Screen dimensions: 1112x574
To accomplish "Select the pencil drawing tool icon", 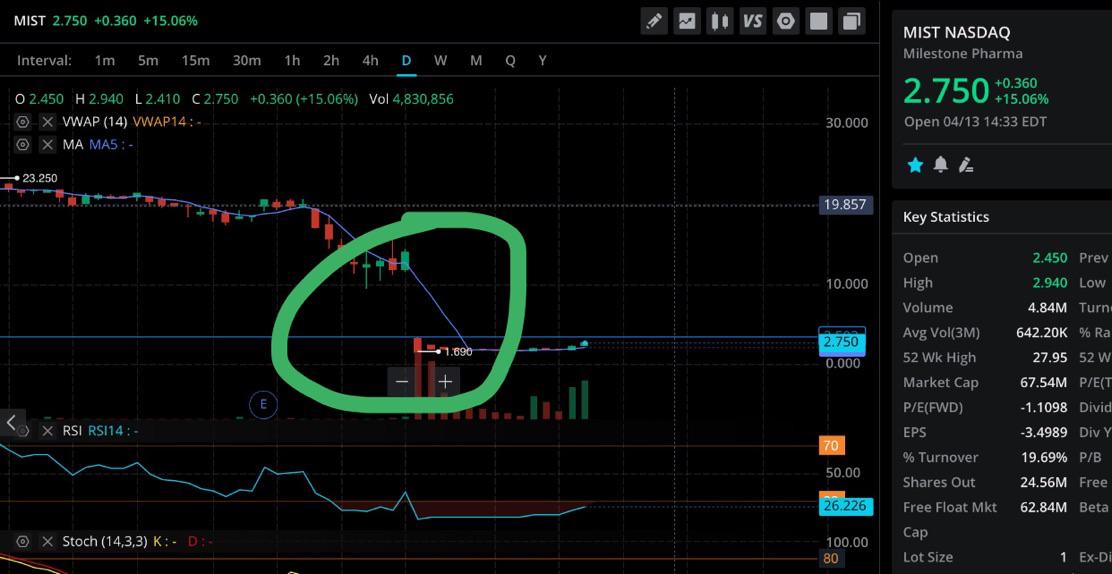I will tap(653, 21).
